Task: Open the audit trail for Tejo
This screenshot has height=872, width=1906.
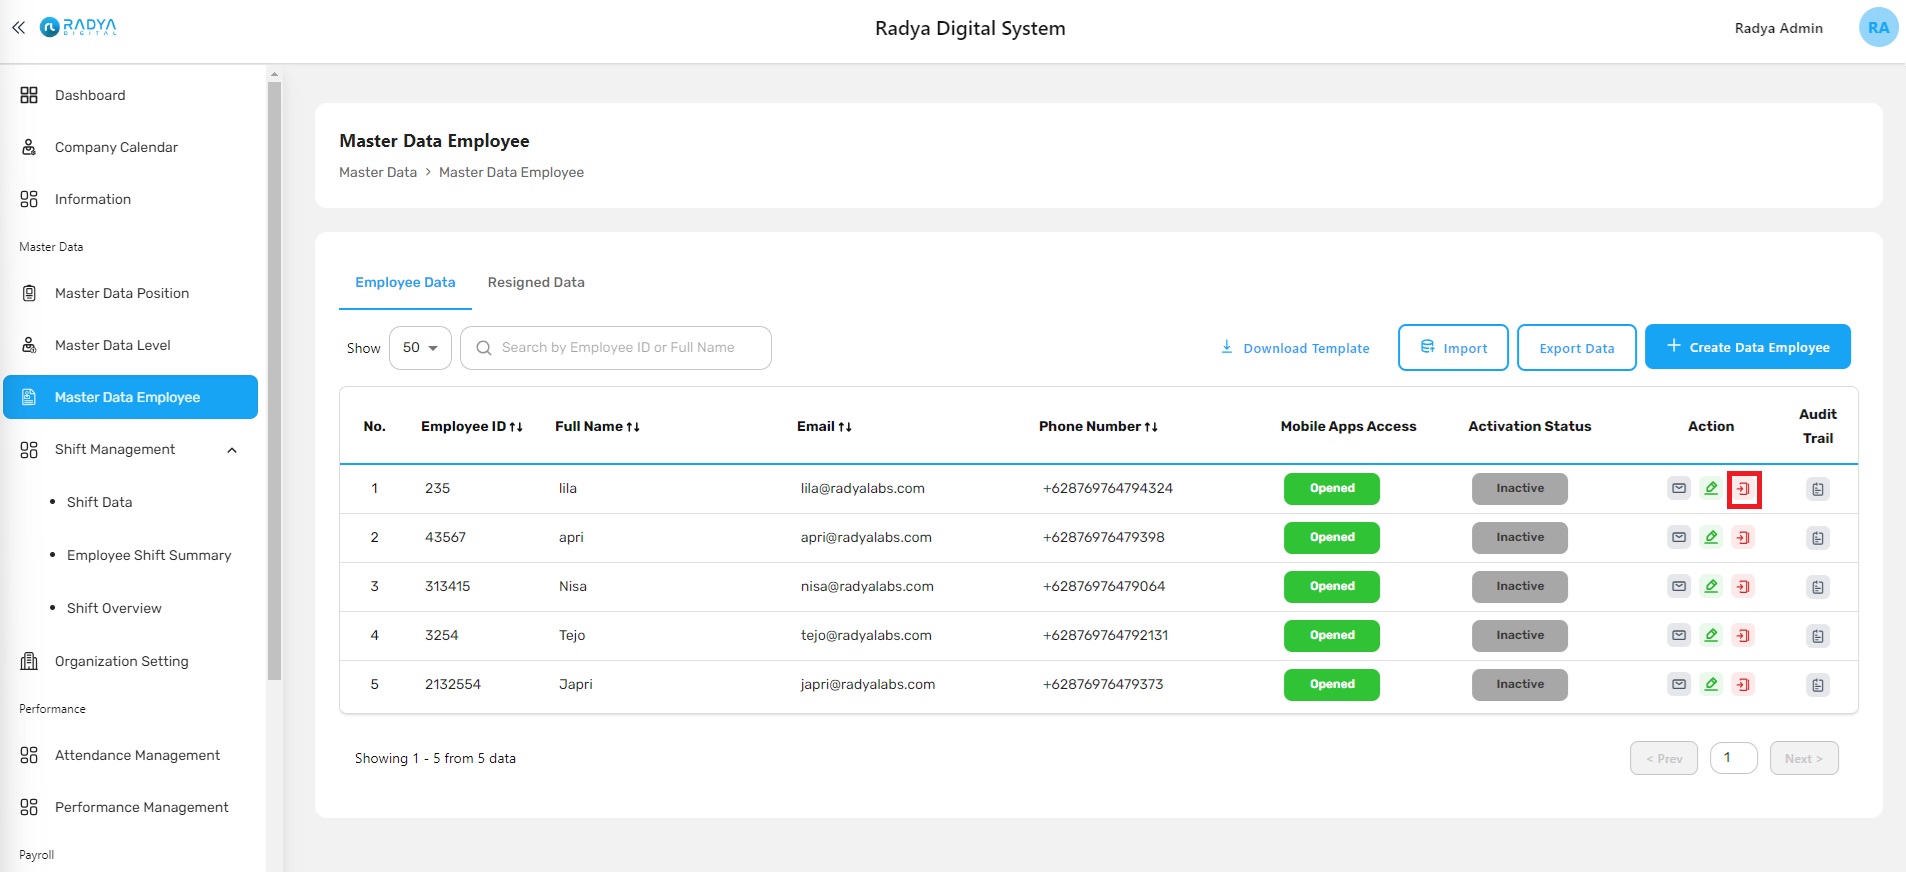Action: pos(1818,636)
